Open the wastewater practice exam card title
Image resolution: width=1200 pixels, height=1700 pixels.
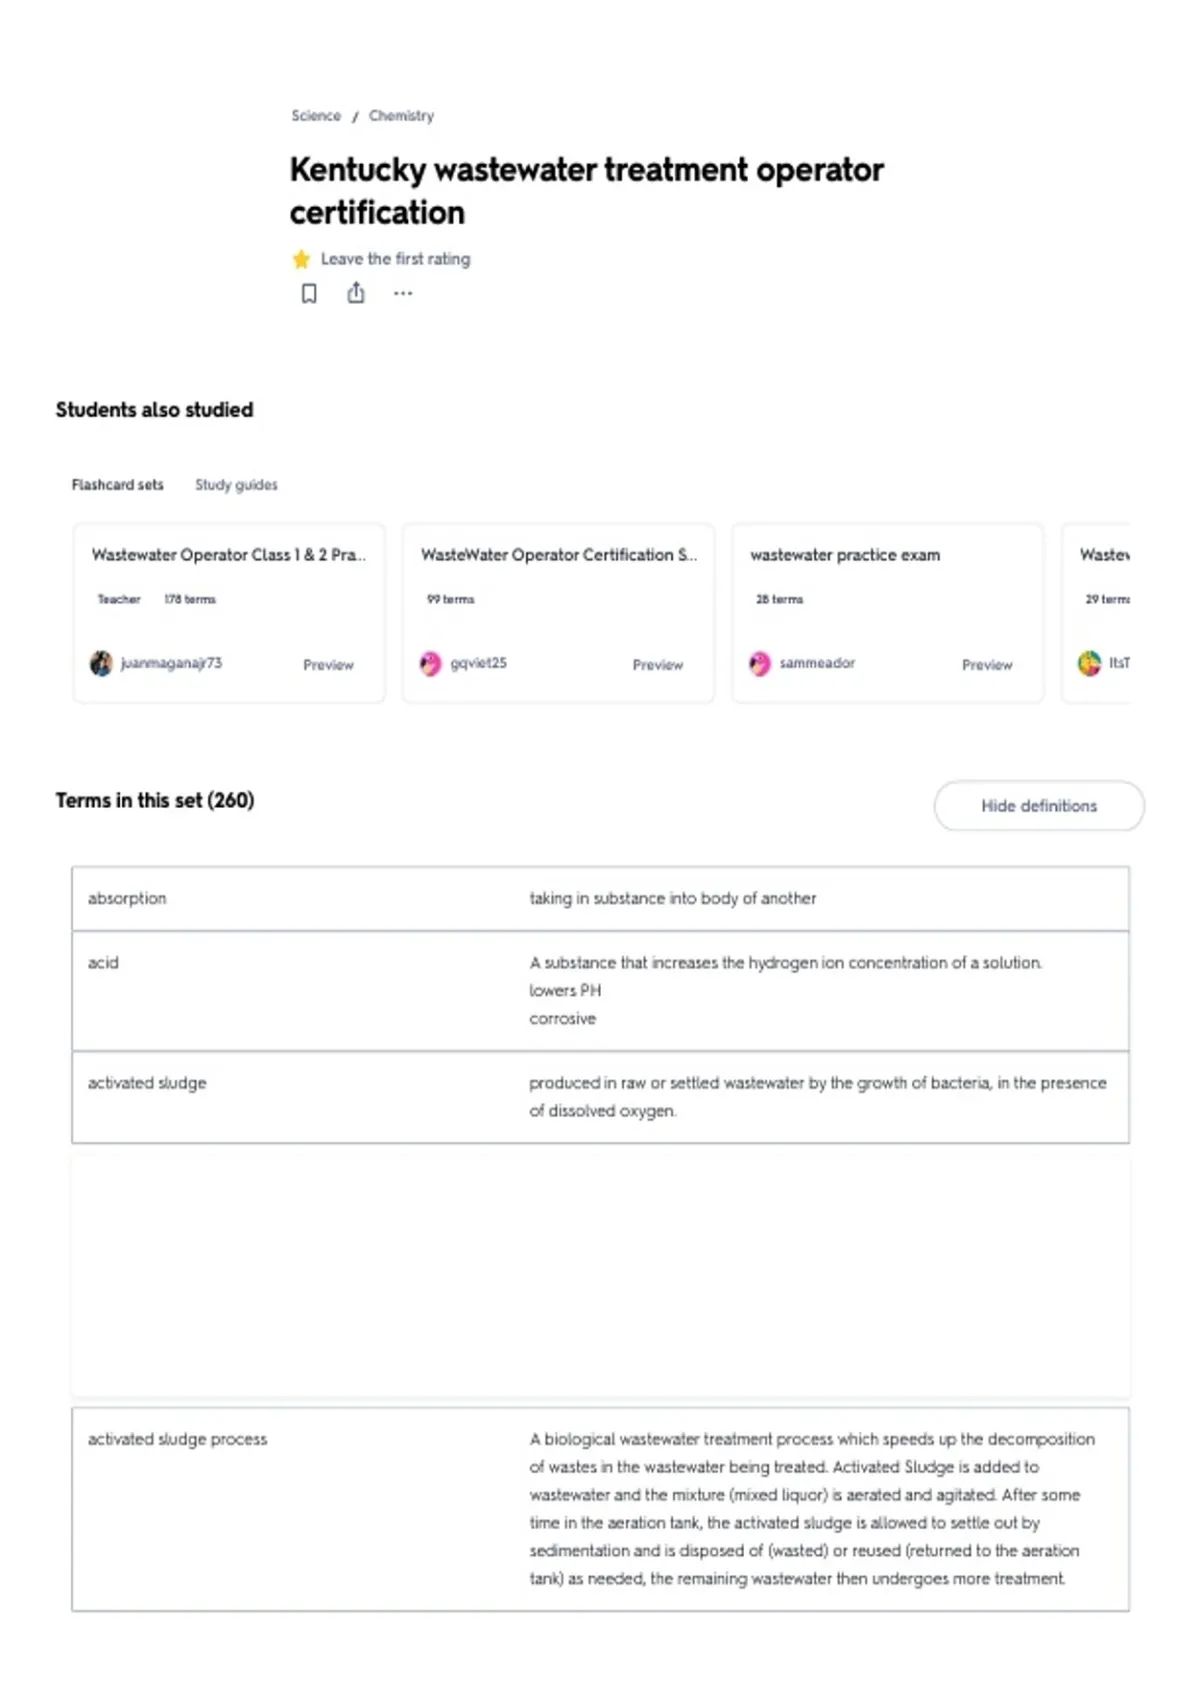(845, 554)
